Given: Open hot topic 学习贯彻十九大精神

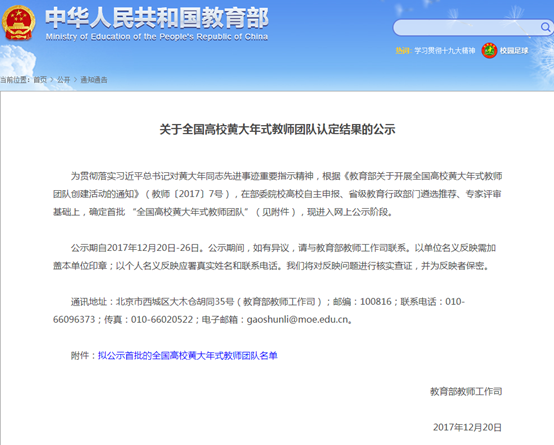Looking at the screenshot, I should tap(445, 51).
